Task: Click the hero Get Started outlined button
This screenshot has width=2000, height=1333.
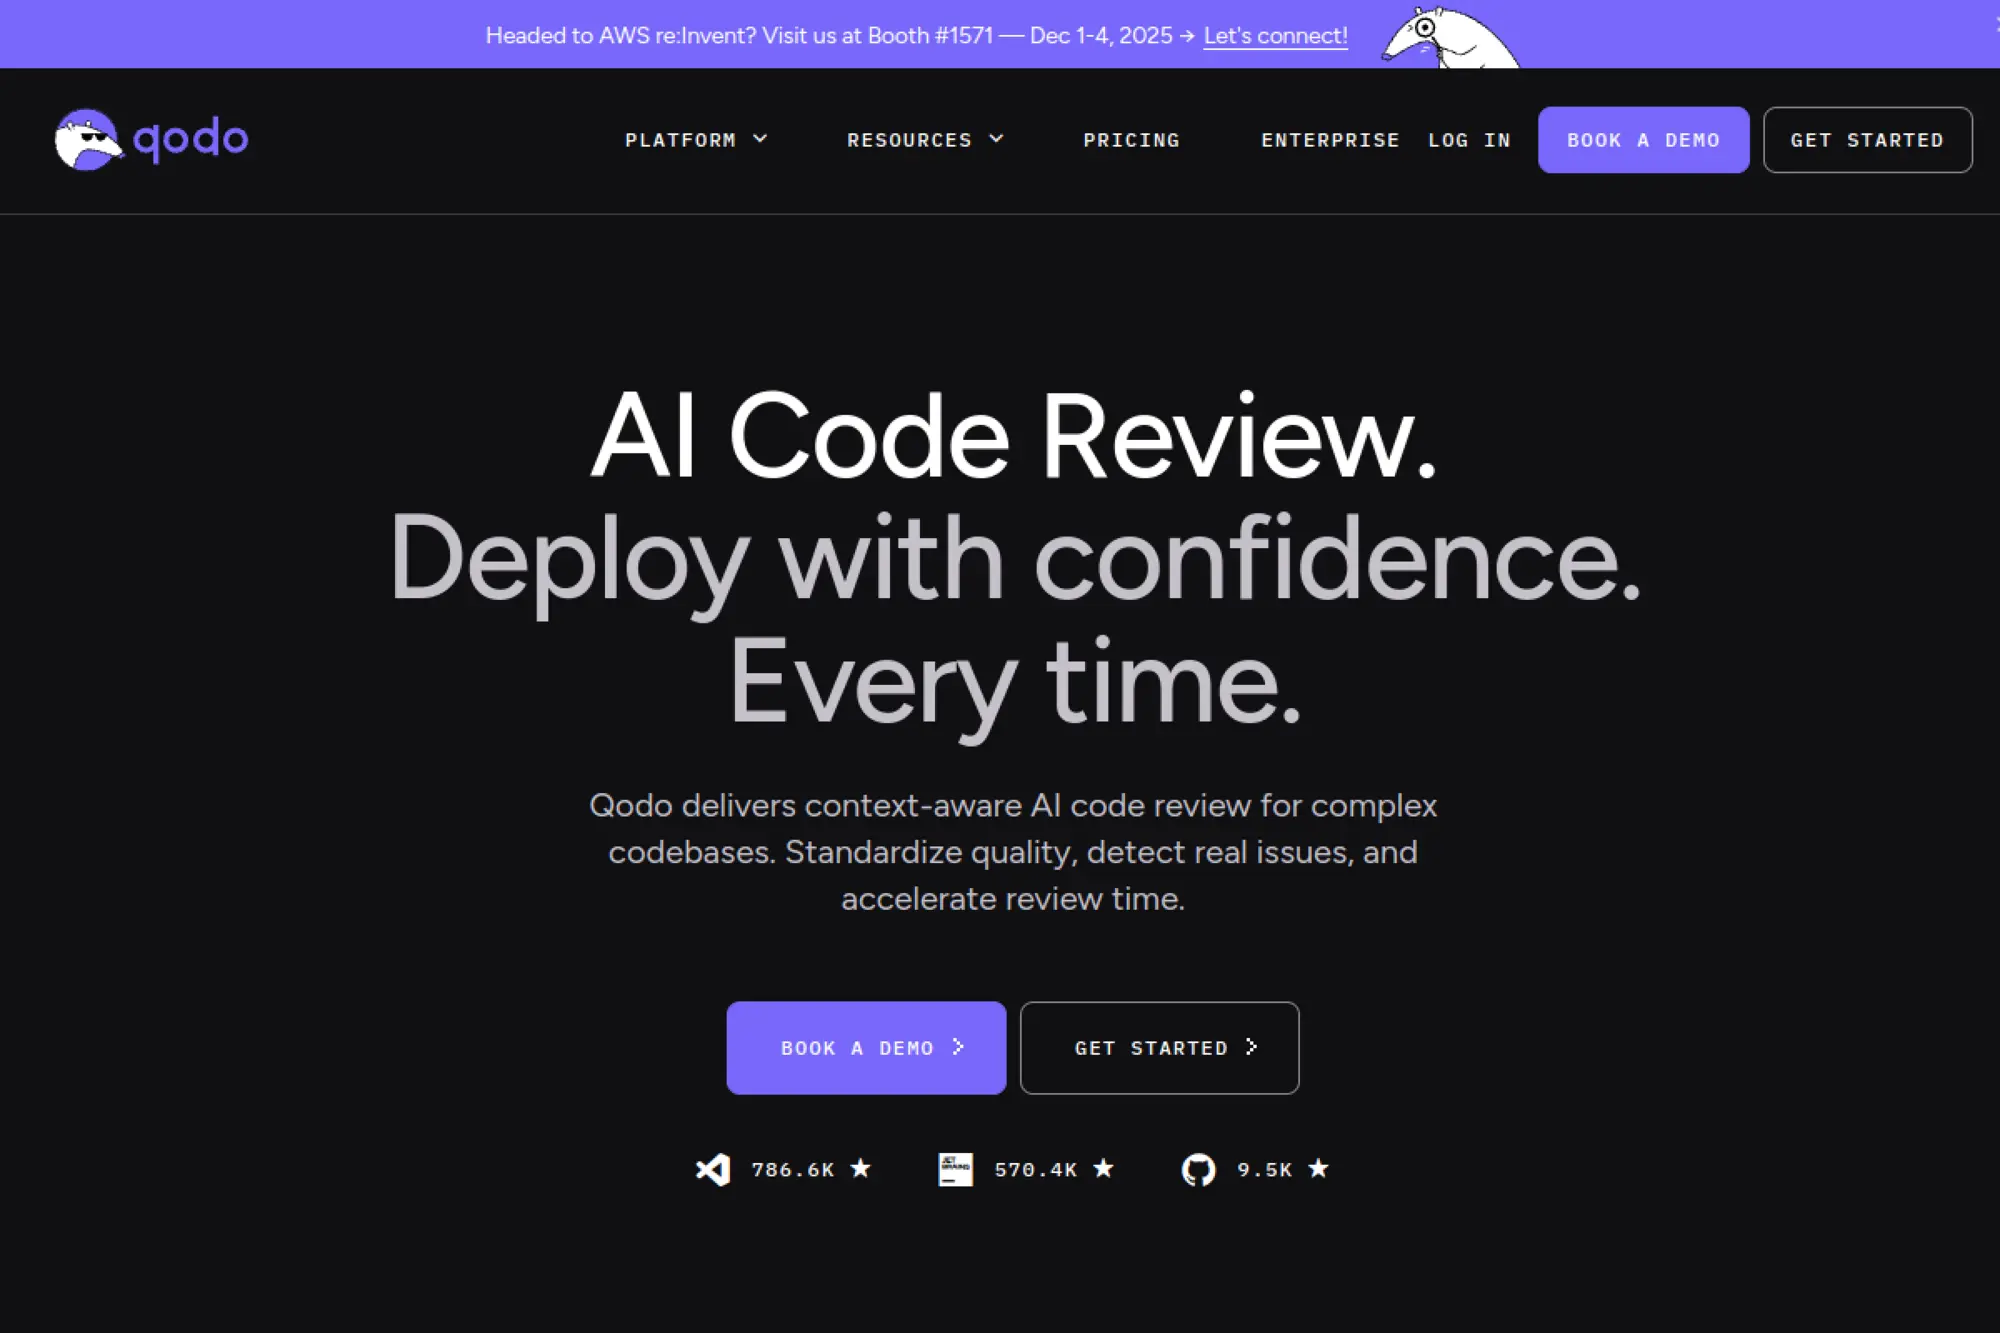Action: pyautogui.click(x=1159, y=1047)
